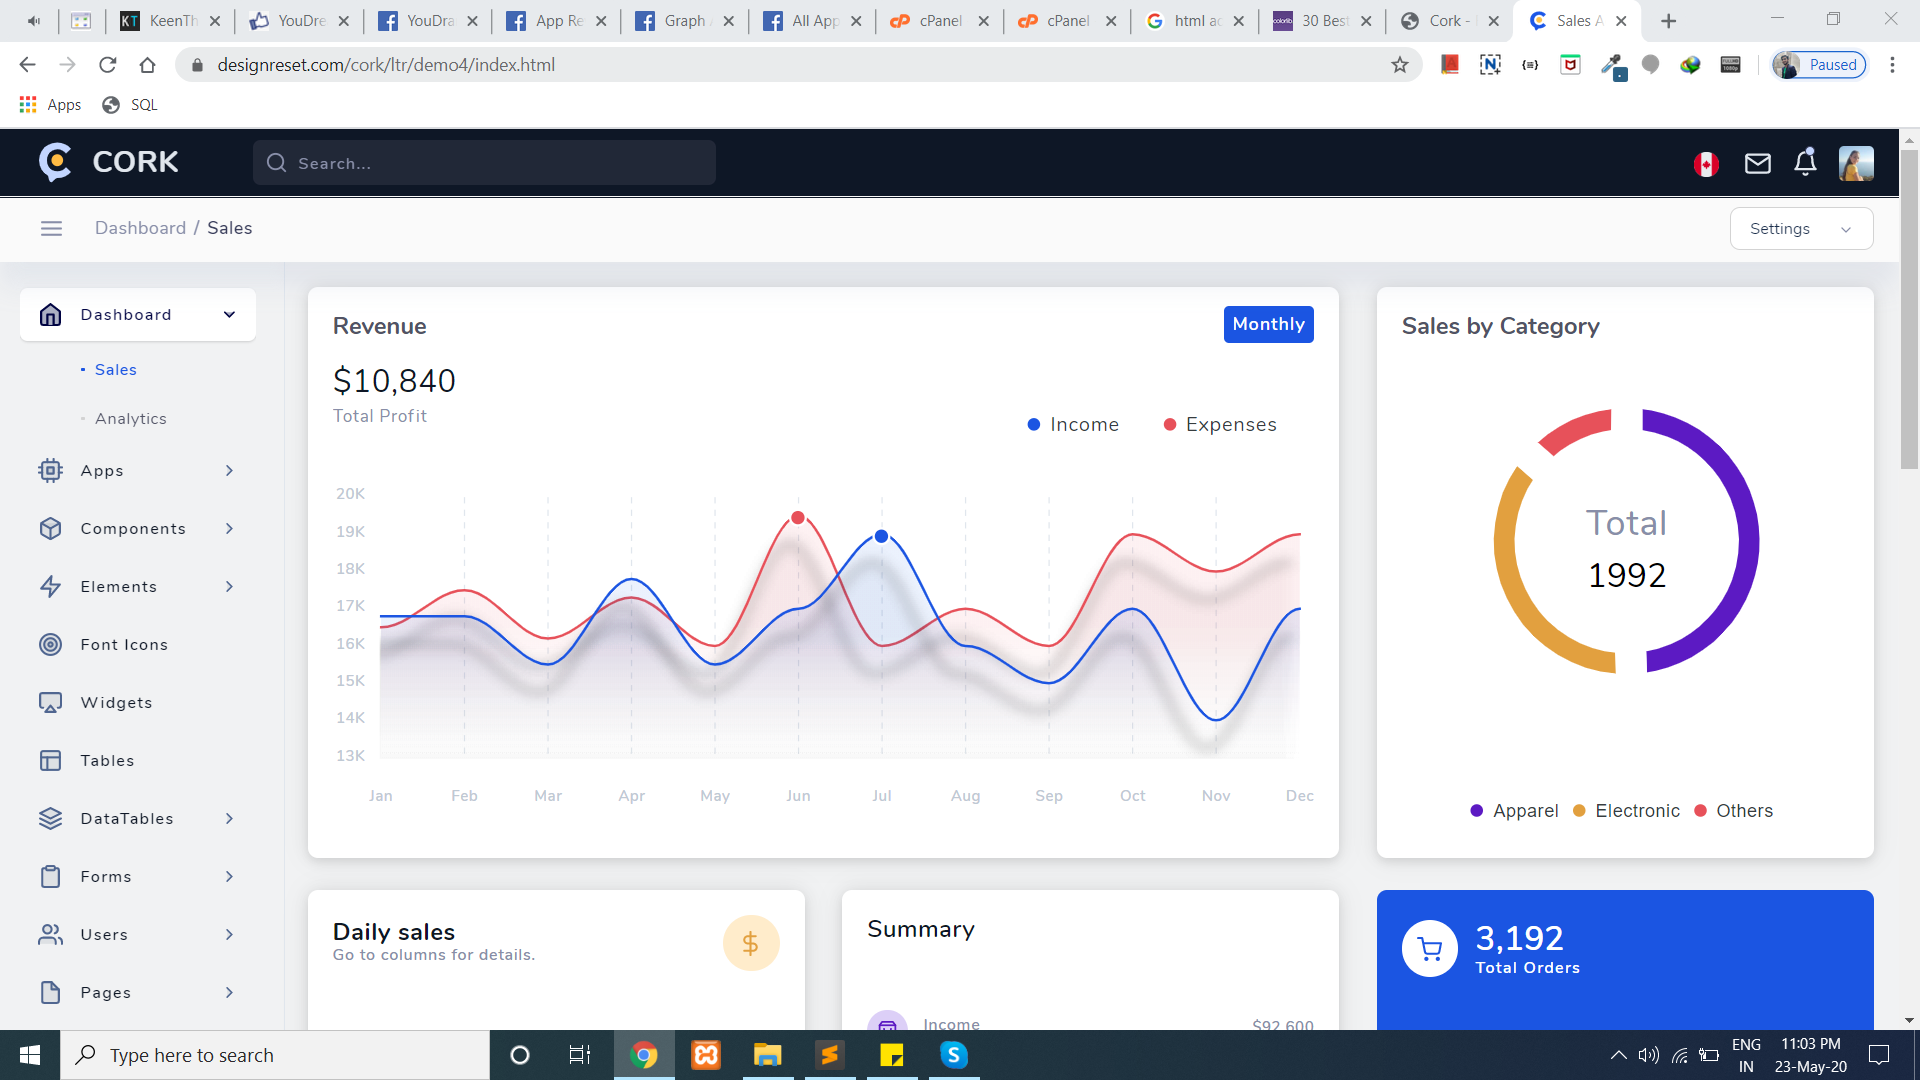Toggle the Apparel category in the donut legend
This screenshot has width=1920, height=1080.
(1514, 811)
